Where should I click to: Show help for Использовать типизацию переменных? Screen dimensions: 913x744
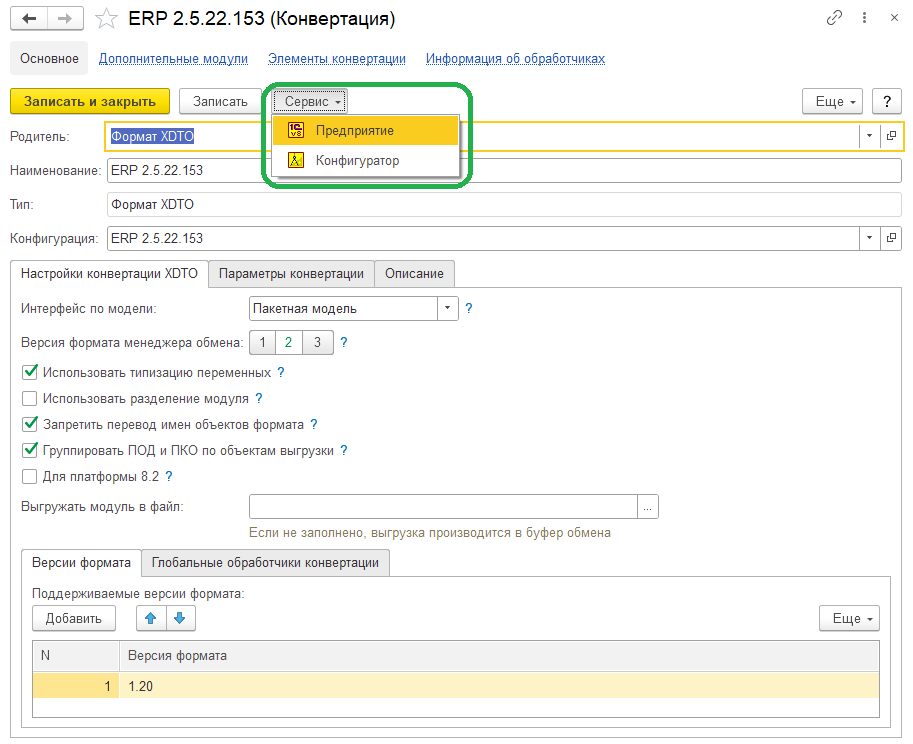[x=281, y=373]
